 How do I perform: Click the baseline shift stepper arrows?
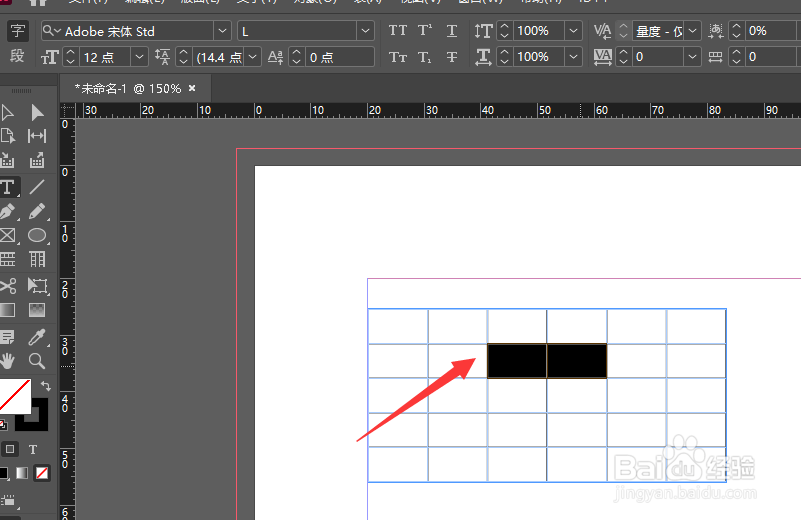296,57
